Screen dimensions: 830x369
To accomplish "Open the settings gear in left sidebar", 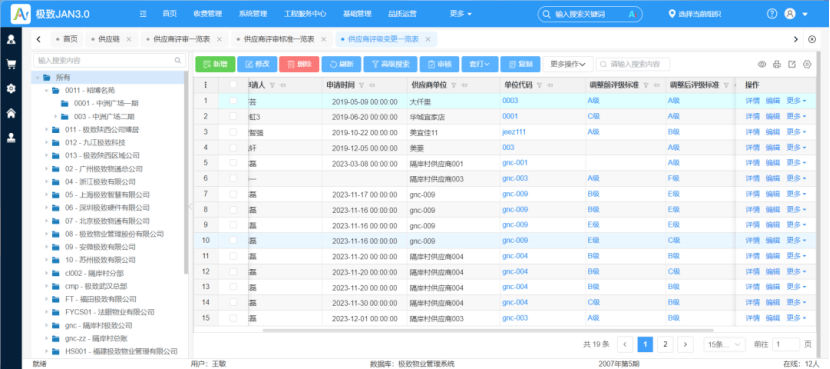I will 11,88.
